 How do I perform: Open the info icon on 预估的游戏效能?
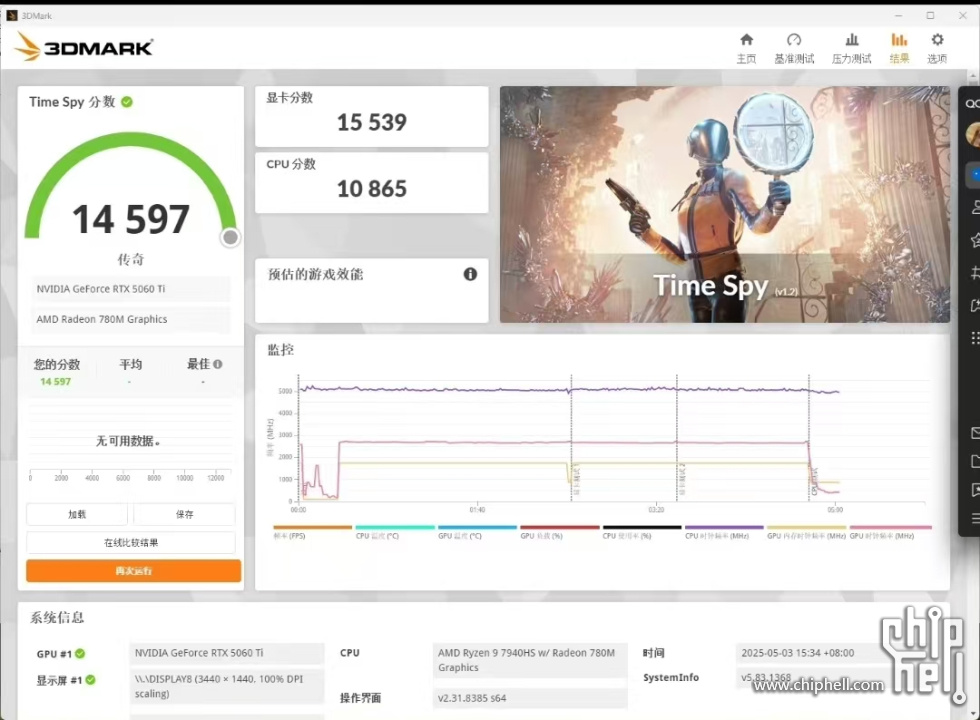[470, 274]
